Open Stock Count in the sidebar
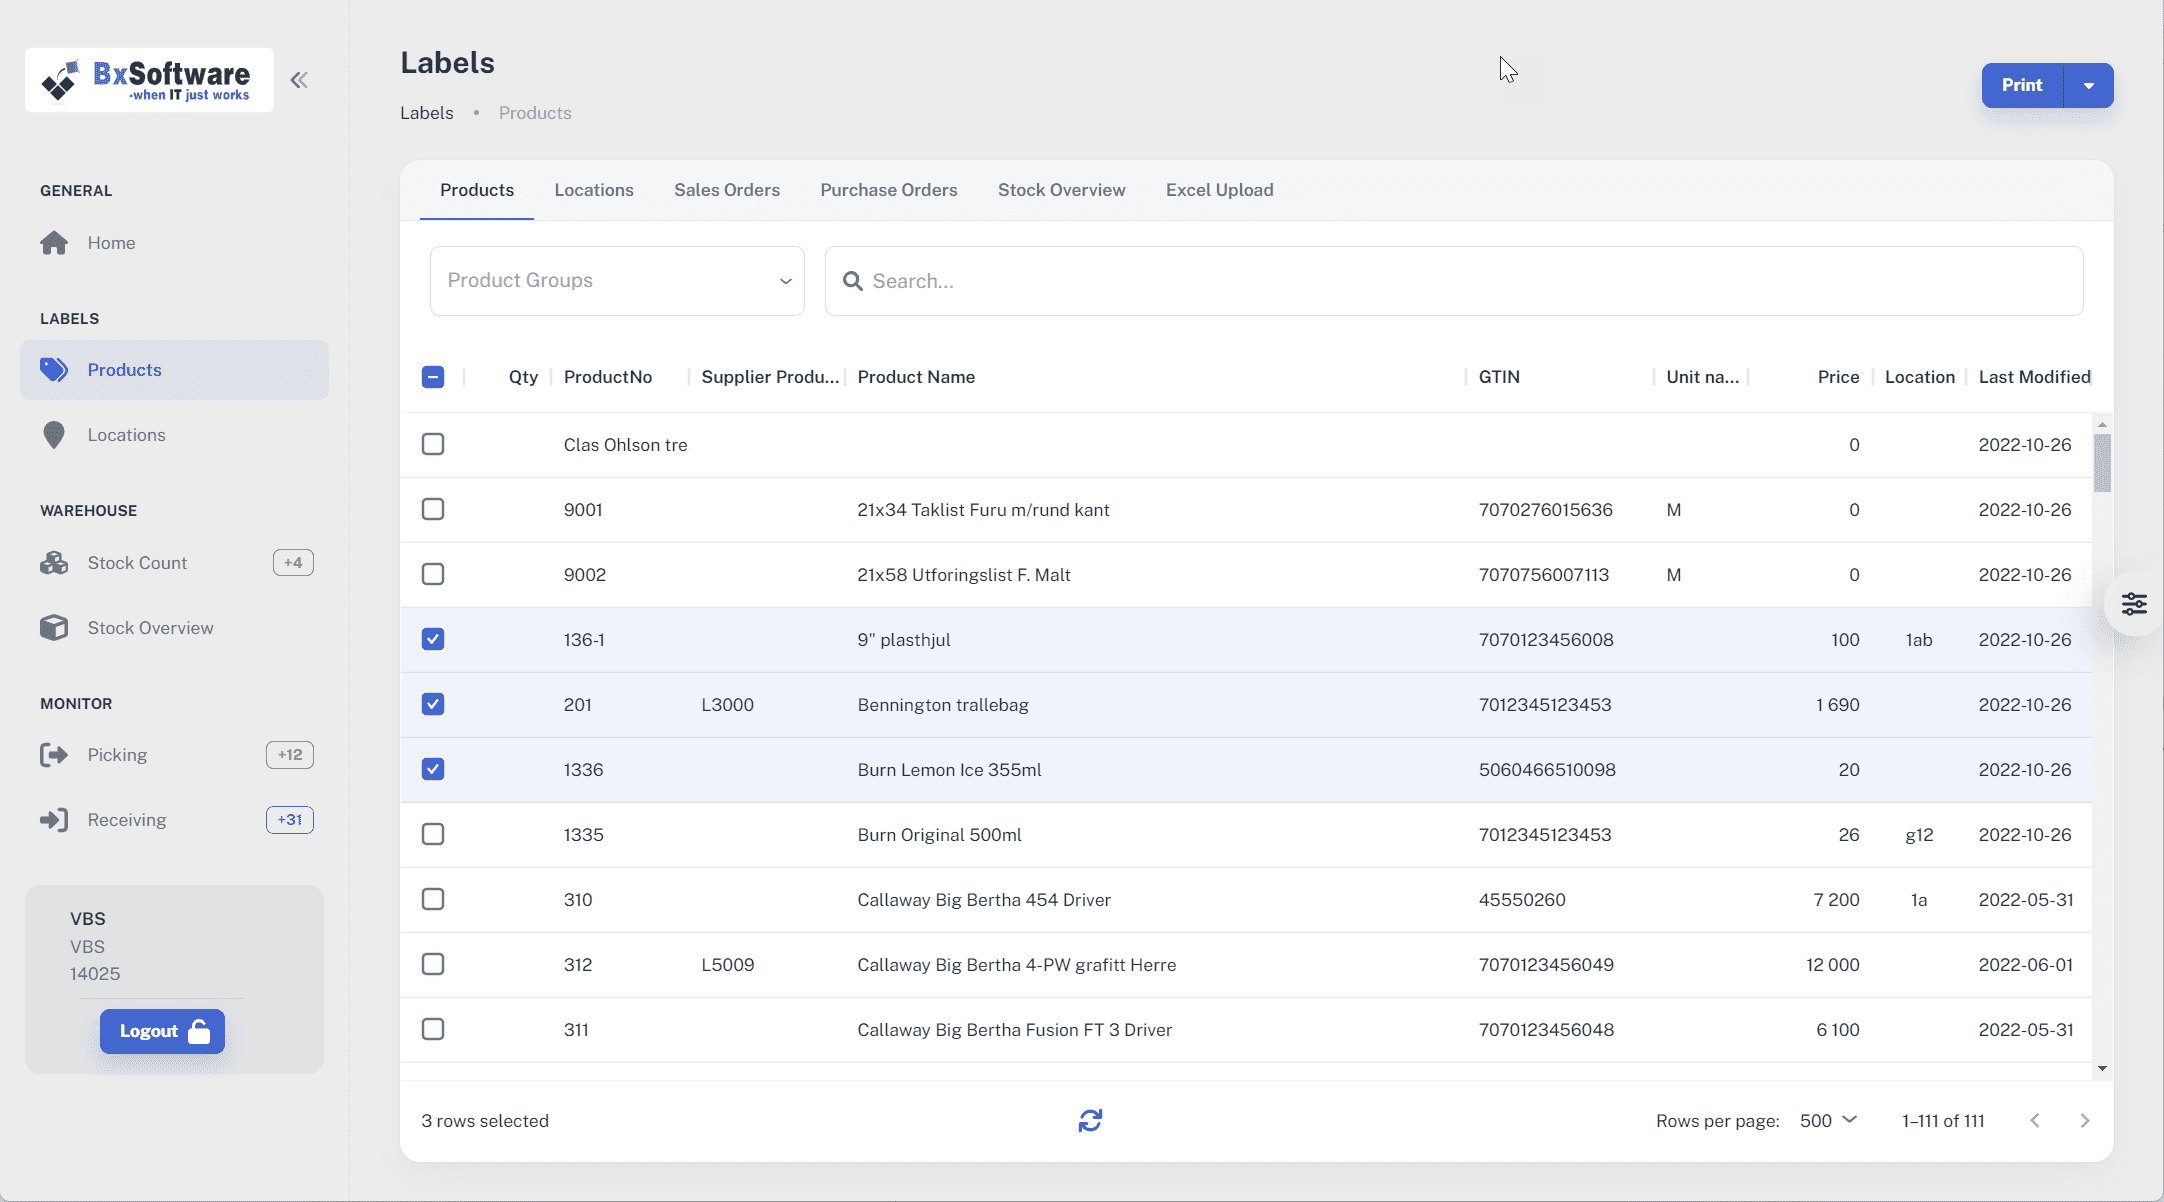This screenshot has height=1202, width=2164. point(174,563)
